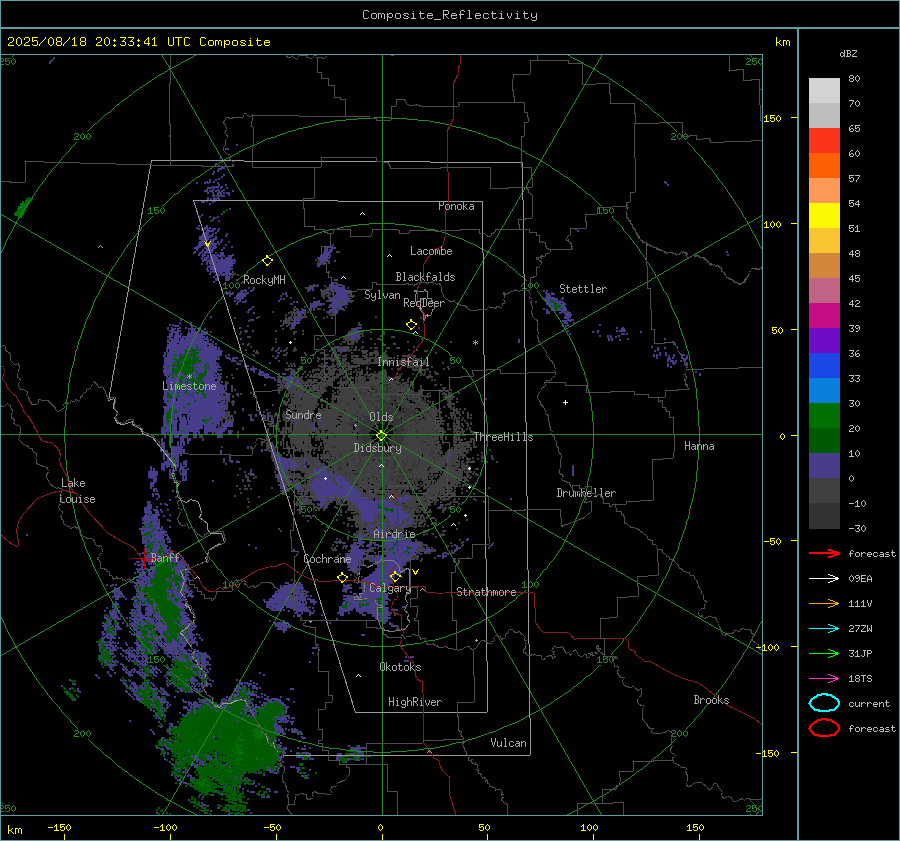Viewport: 900px width, 841px height.
Task: Click the yellow diamond marker near Cochrane
Action: click(342, 578)
